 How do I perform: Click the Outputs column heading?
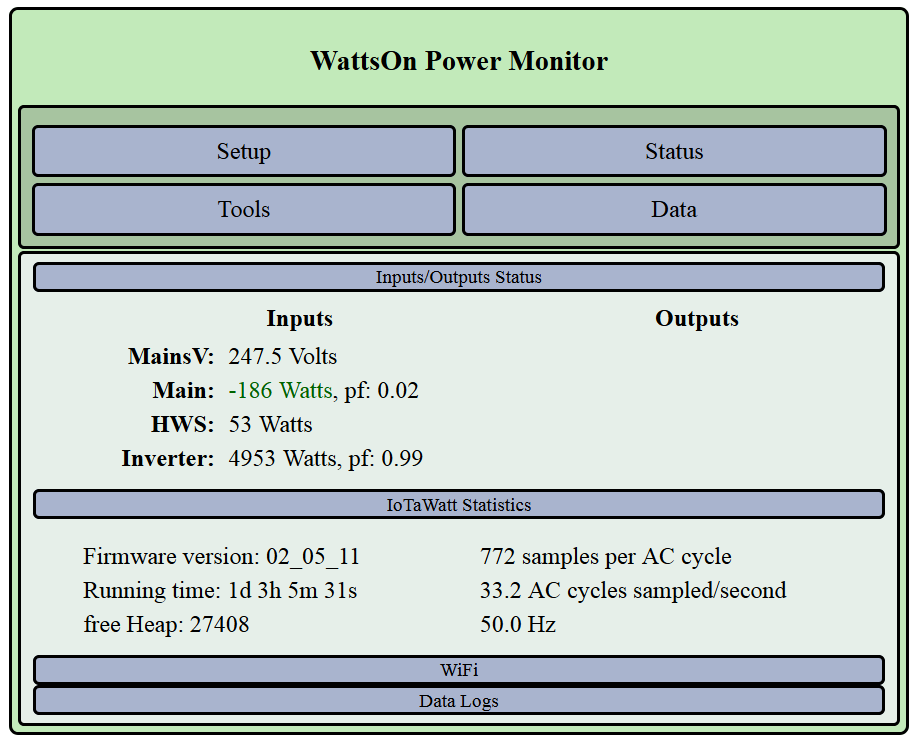tap(697, 319)
